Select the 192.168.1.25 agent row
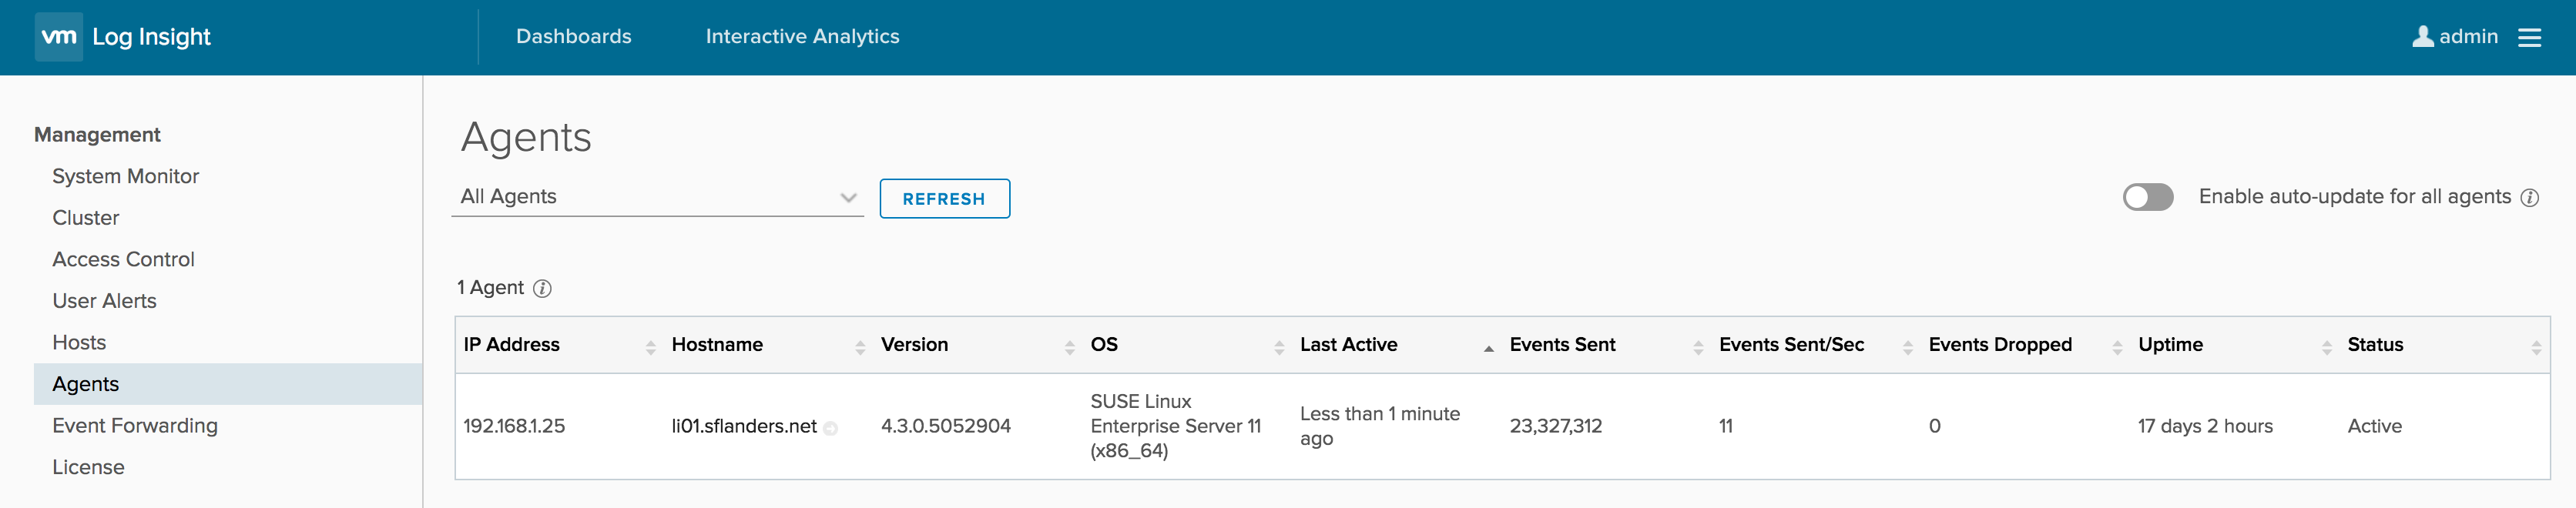Screen dimensions: 2576x508 (514, 427)
